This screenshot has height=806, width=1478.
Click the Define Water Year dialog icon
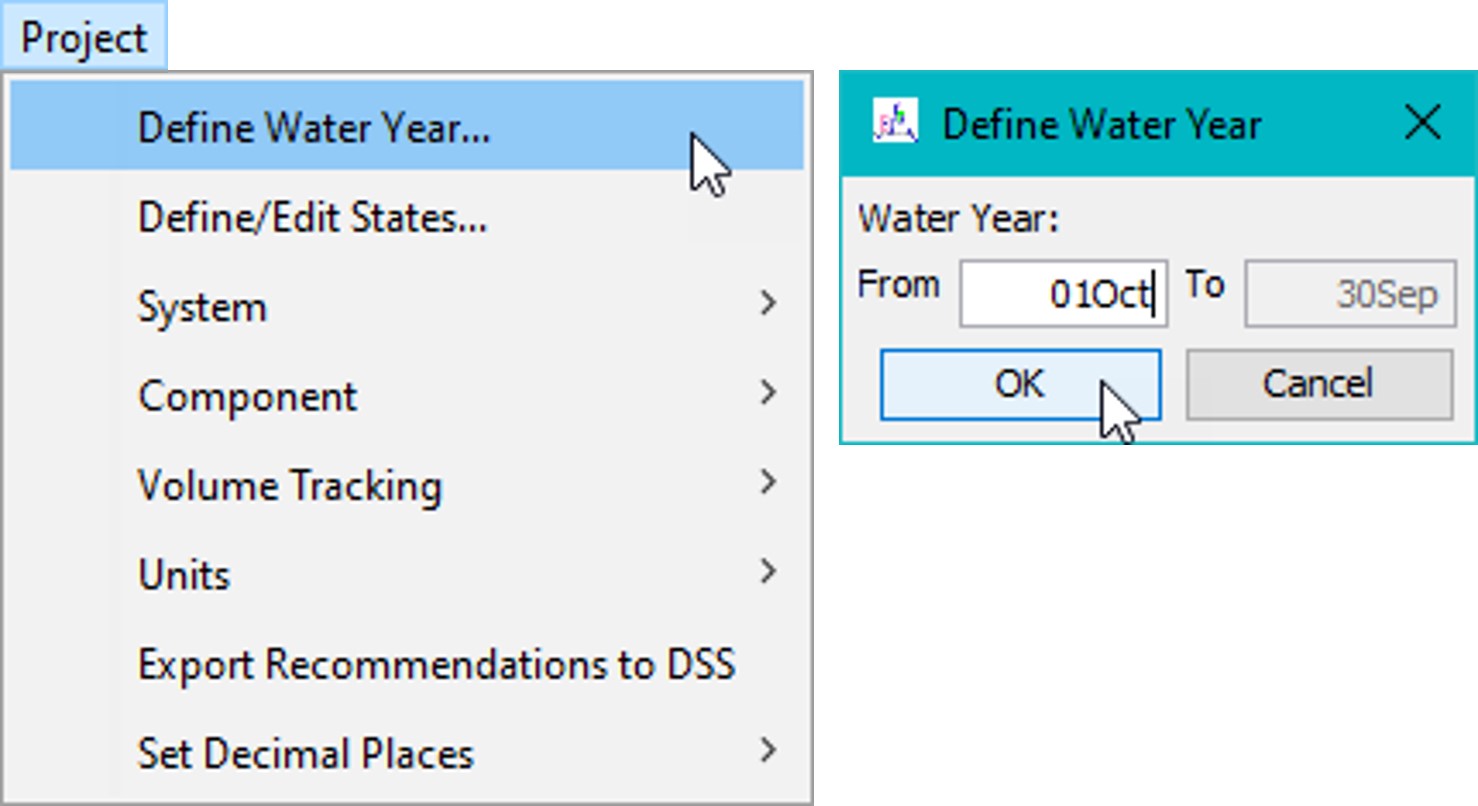click(895, 124)
